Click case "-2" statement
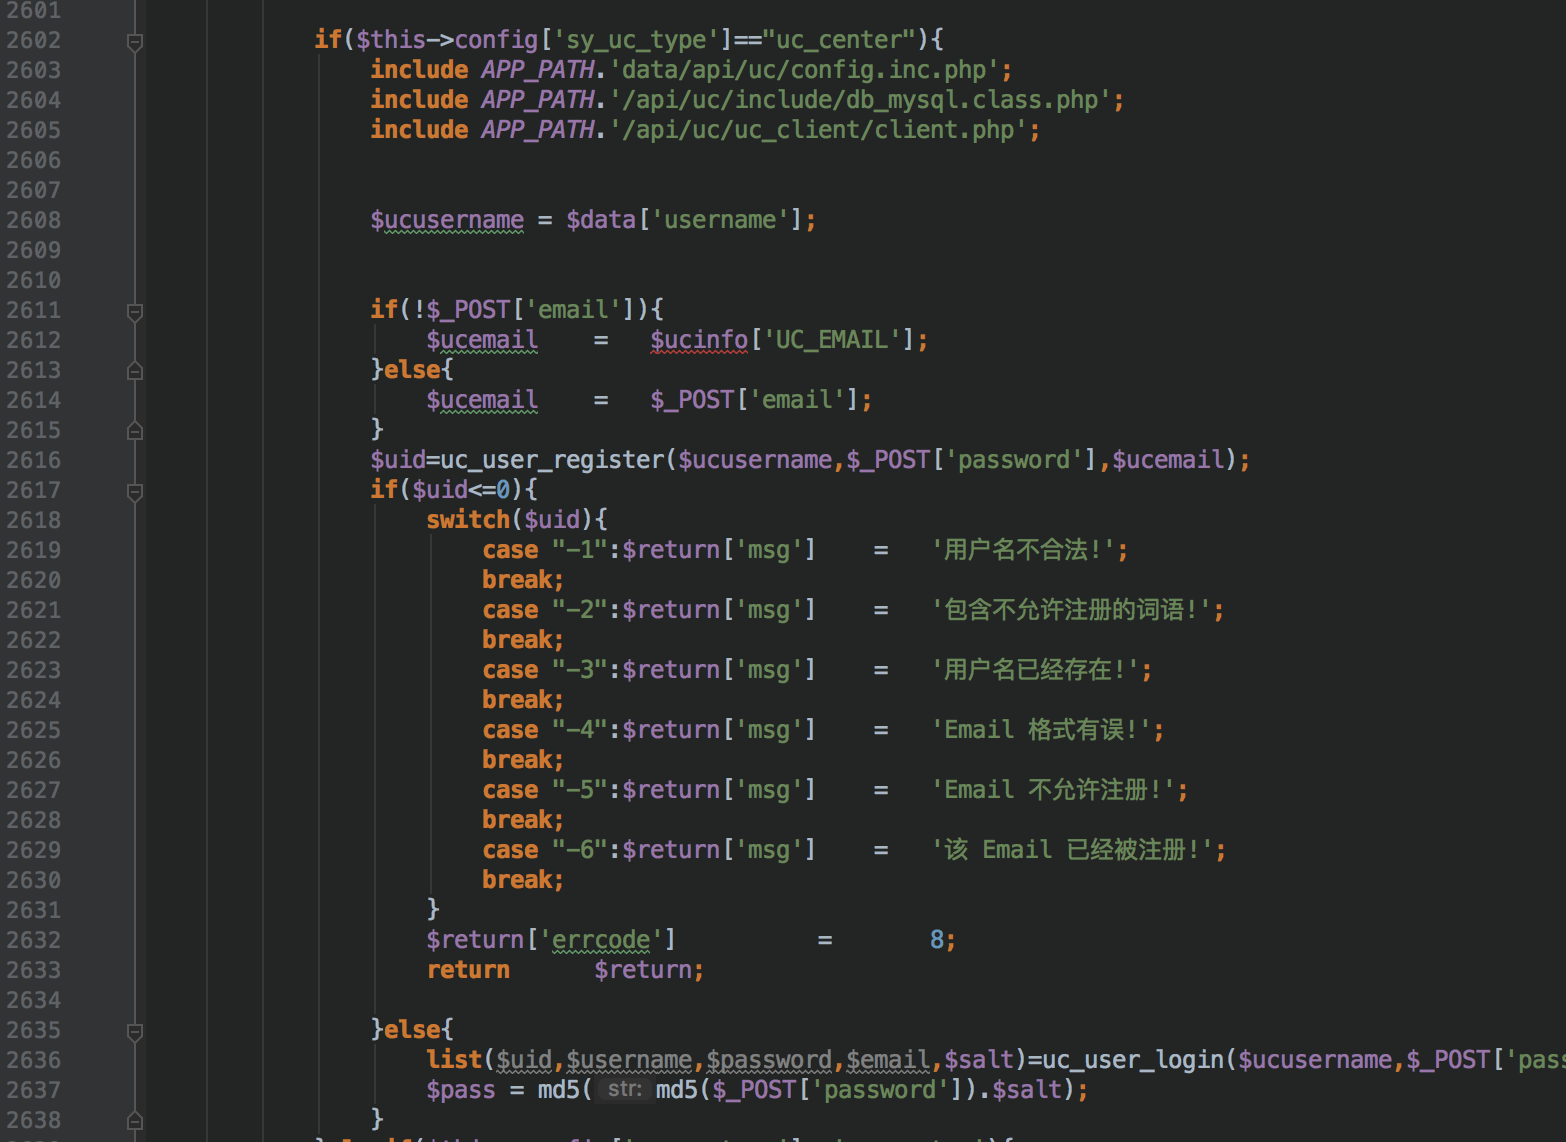The width and height of the screenshot is (1566, 1142). pyautogui.click(x=544, y=610)
